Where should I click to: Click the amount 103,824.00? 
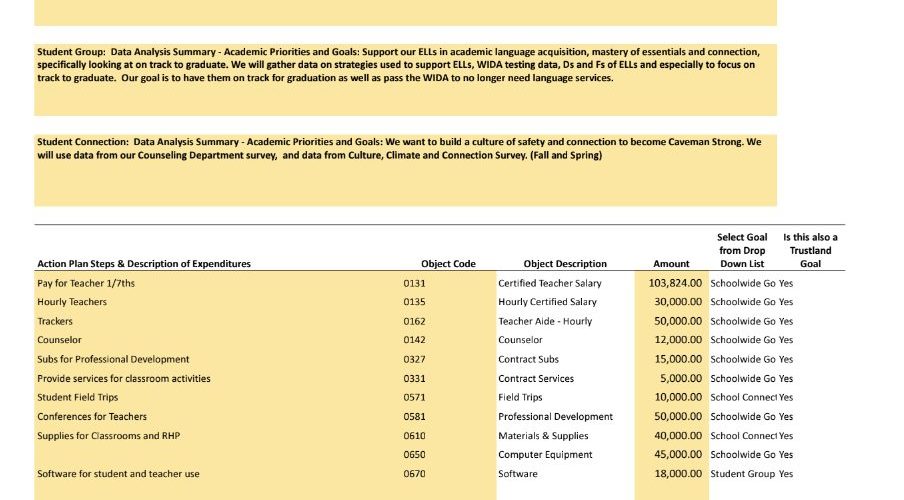tap(675, 283)
